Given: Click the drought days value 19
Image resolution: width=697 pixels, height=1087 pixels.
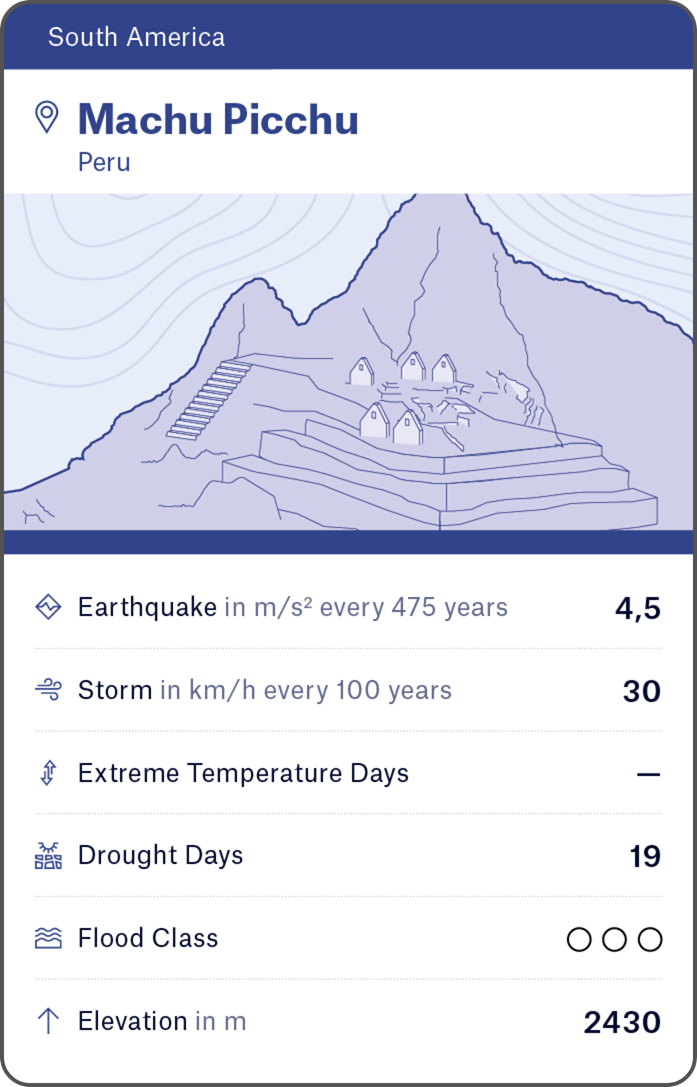Looking at the screenshot, I should click(645, 857).
